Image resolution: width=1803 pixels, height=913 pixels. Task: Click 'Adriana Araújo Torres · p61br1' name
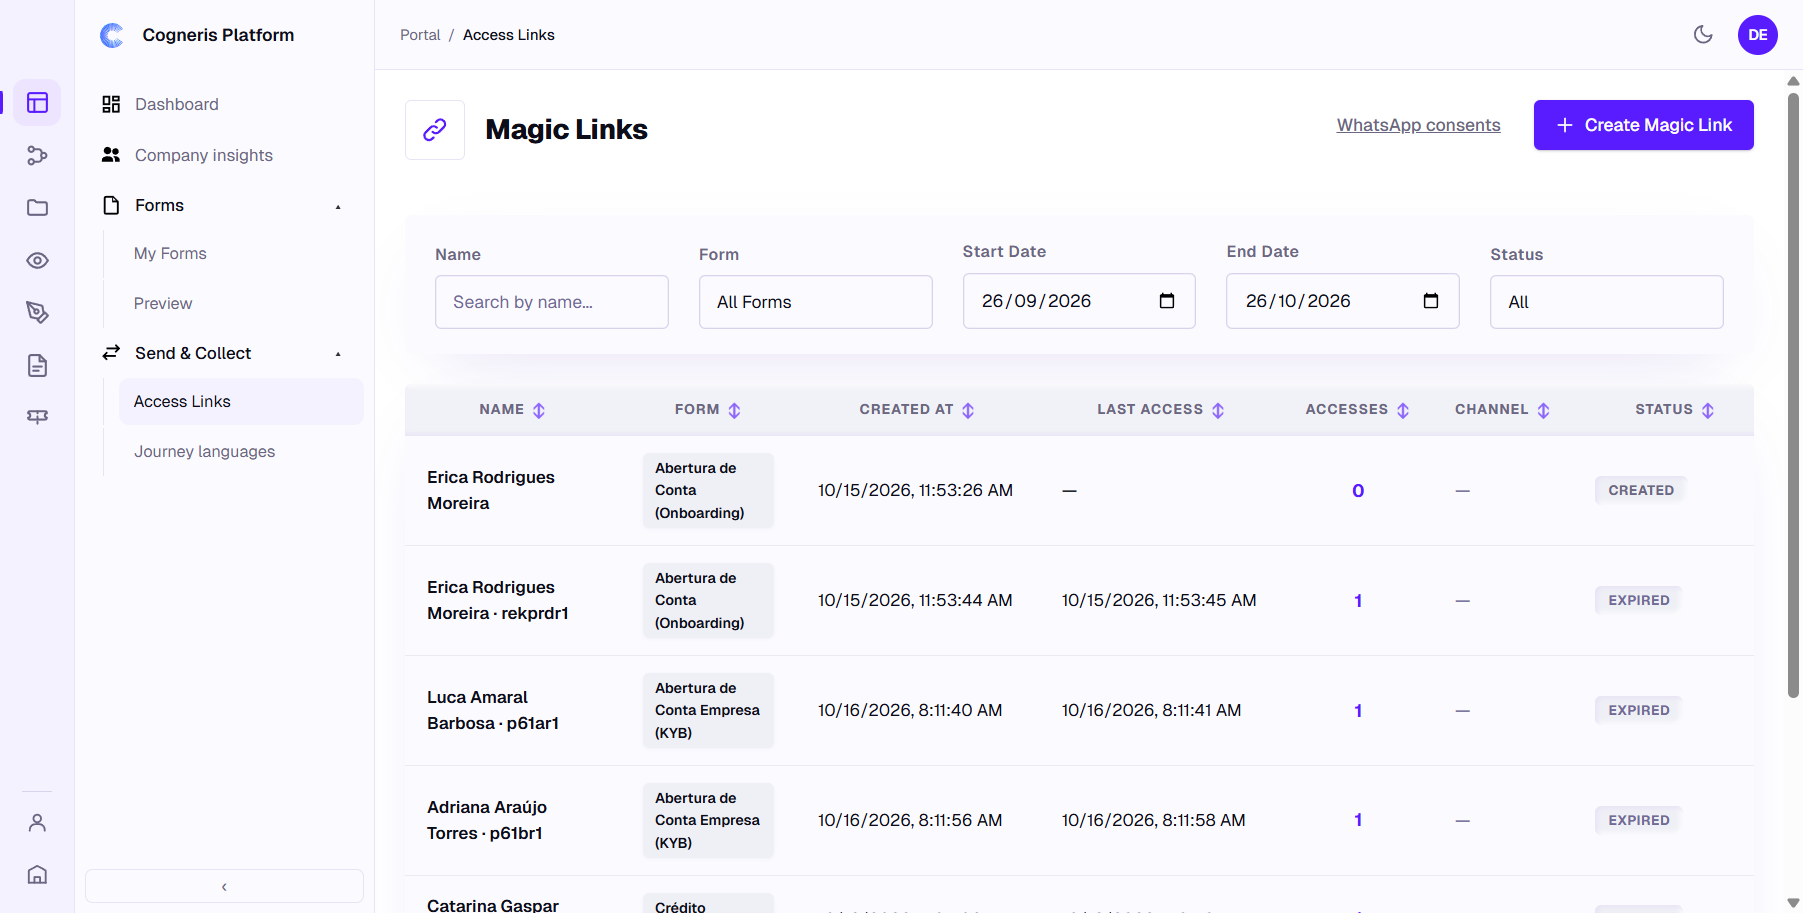[487, 820]
